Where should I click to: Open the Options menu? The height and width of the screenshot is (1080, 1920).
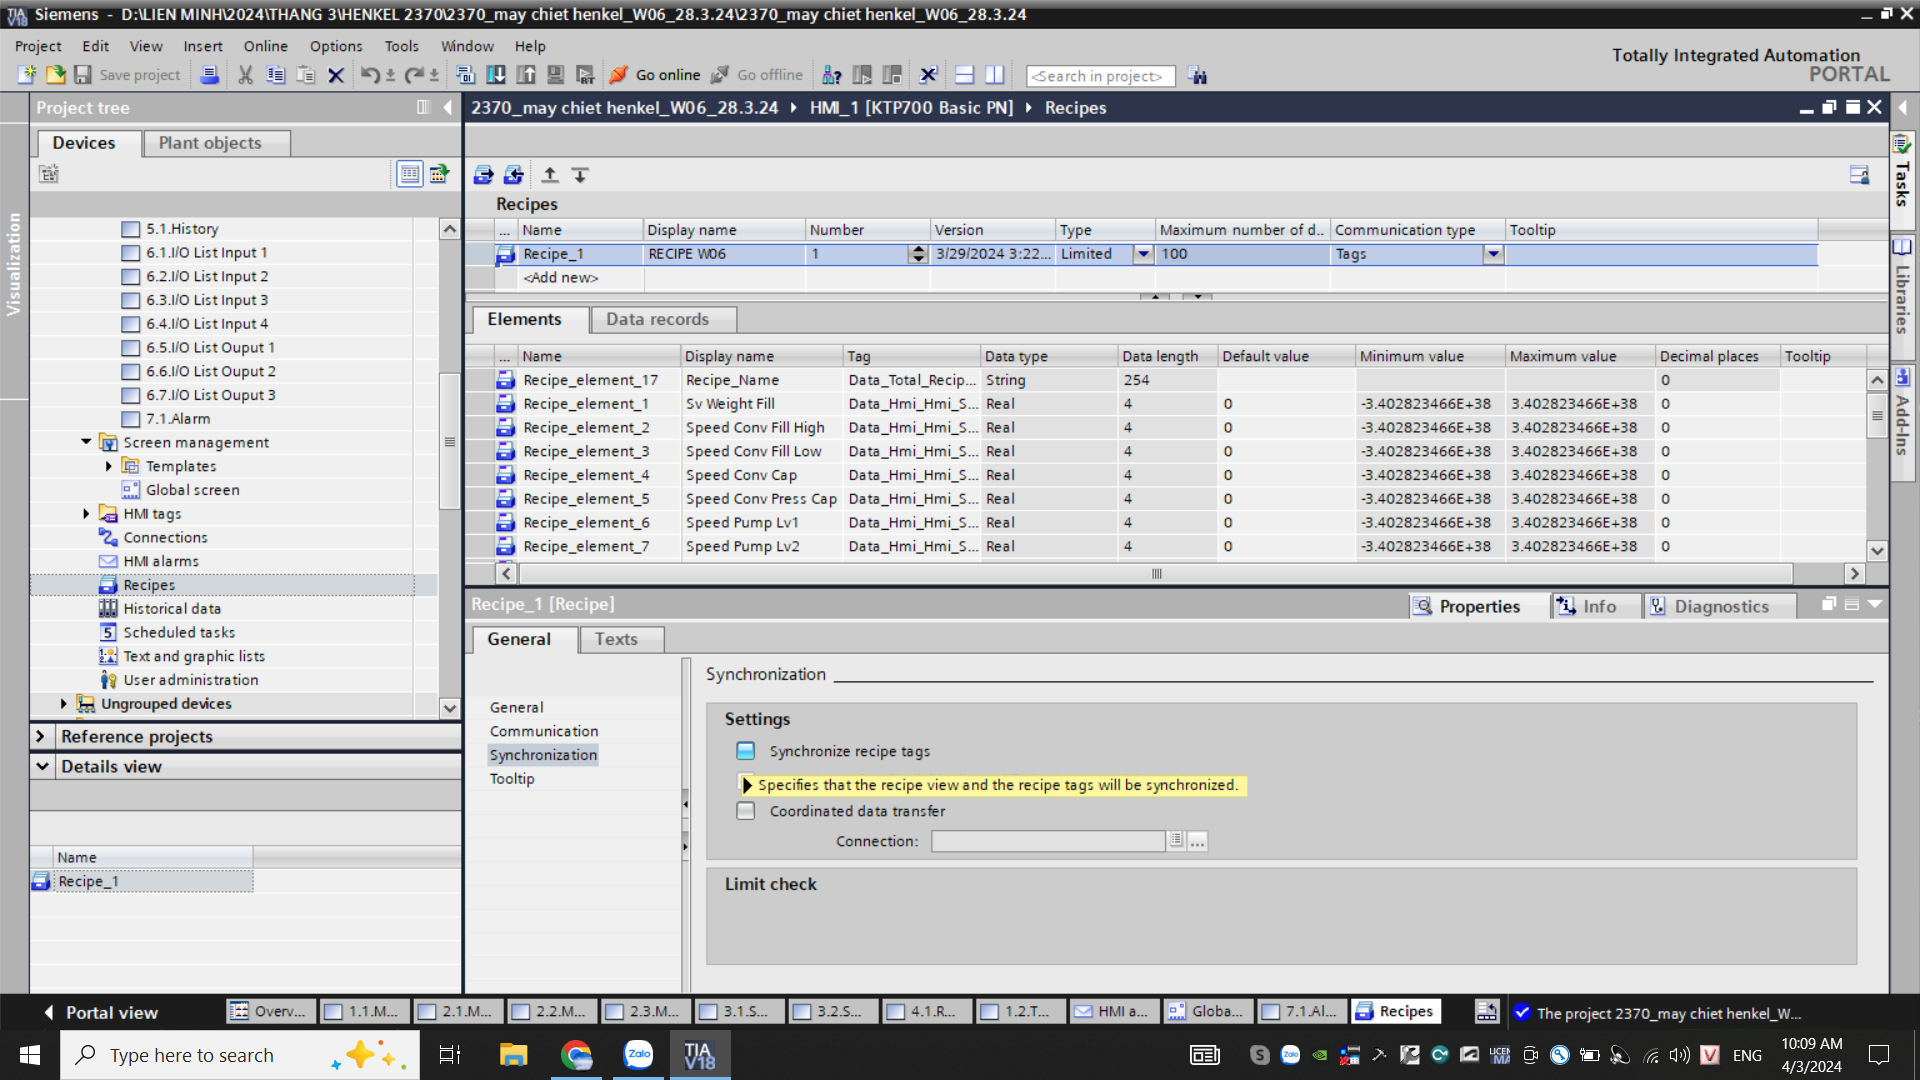click(335, 46)
